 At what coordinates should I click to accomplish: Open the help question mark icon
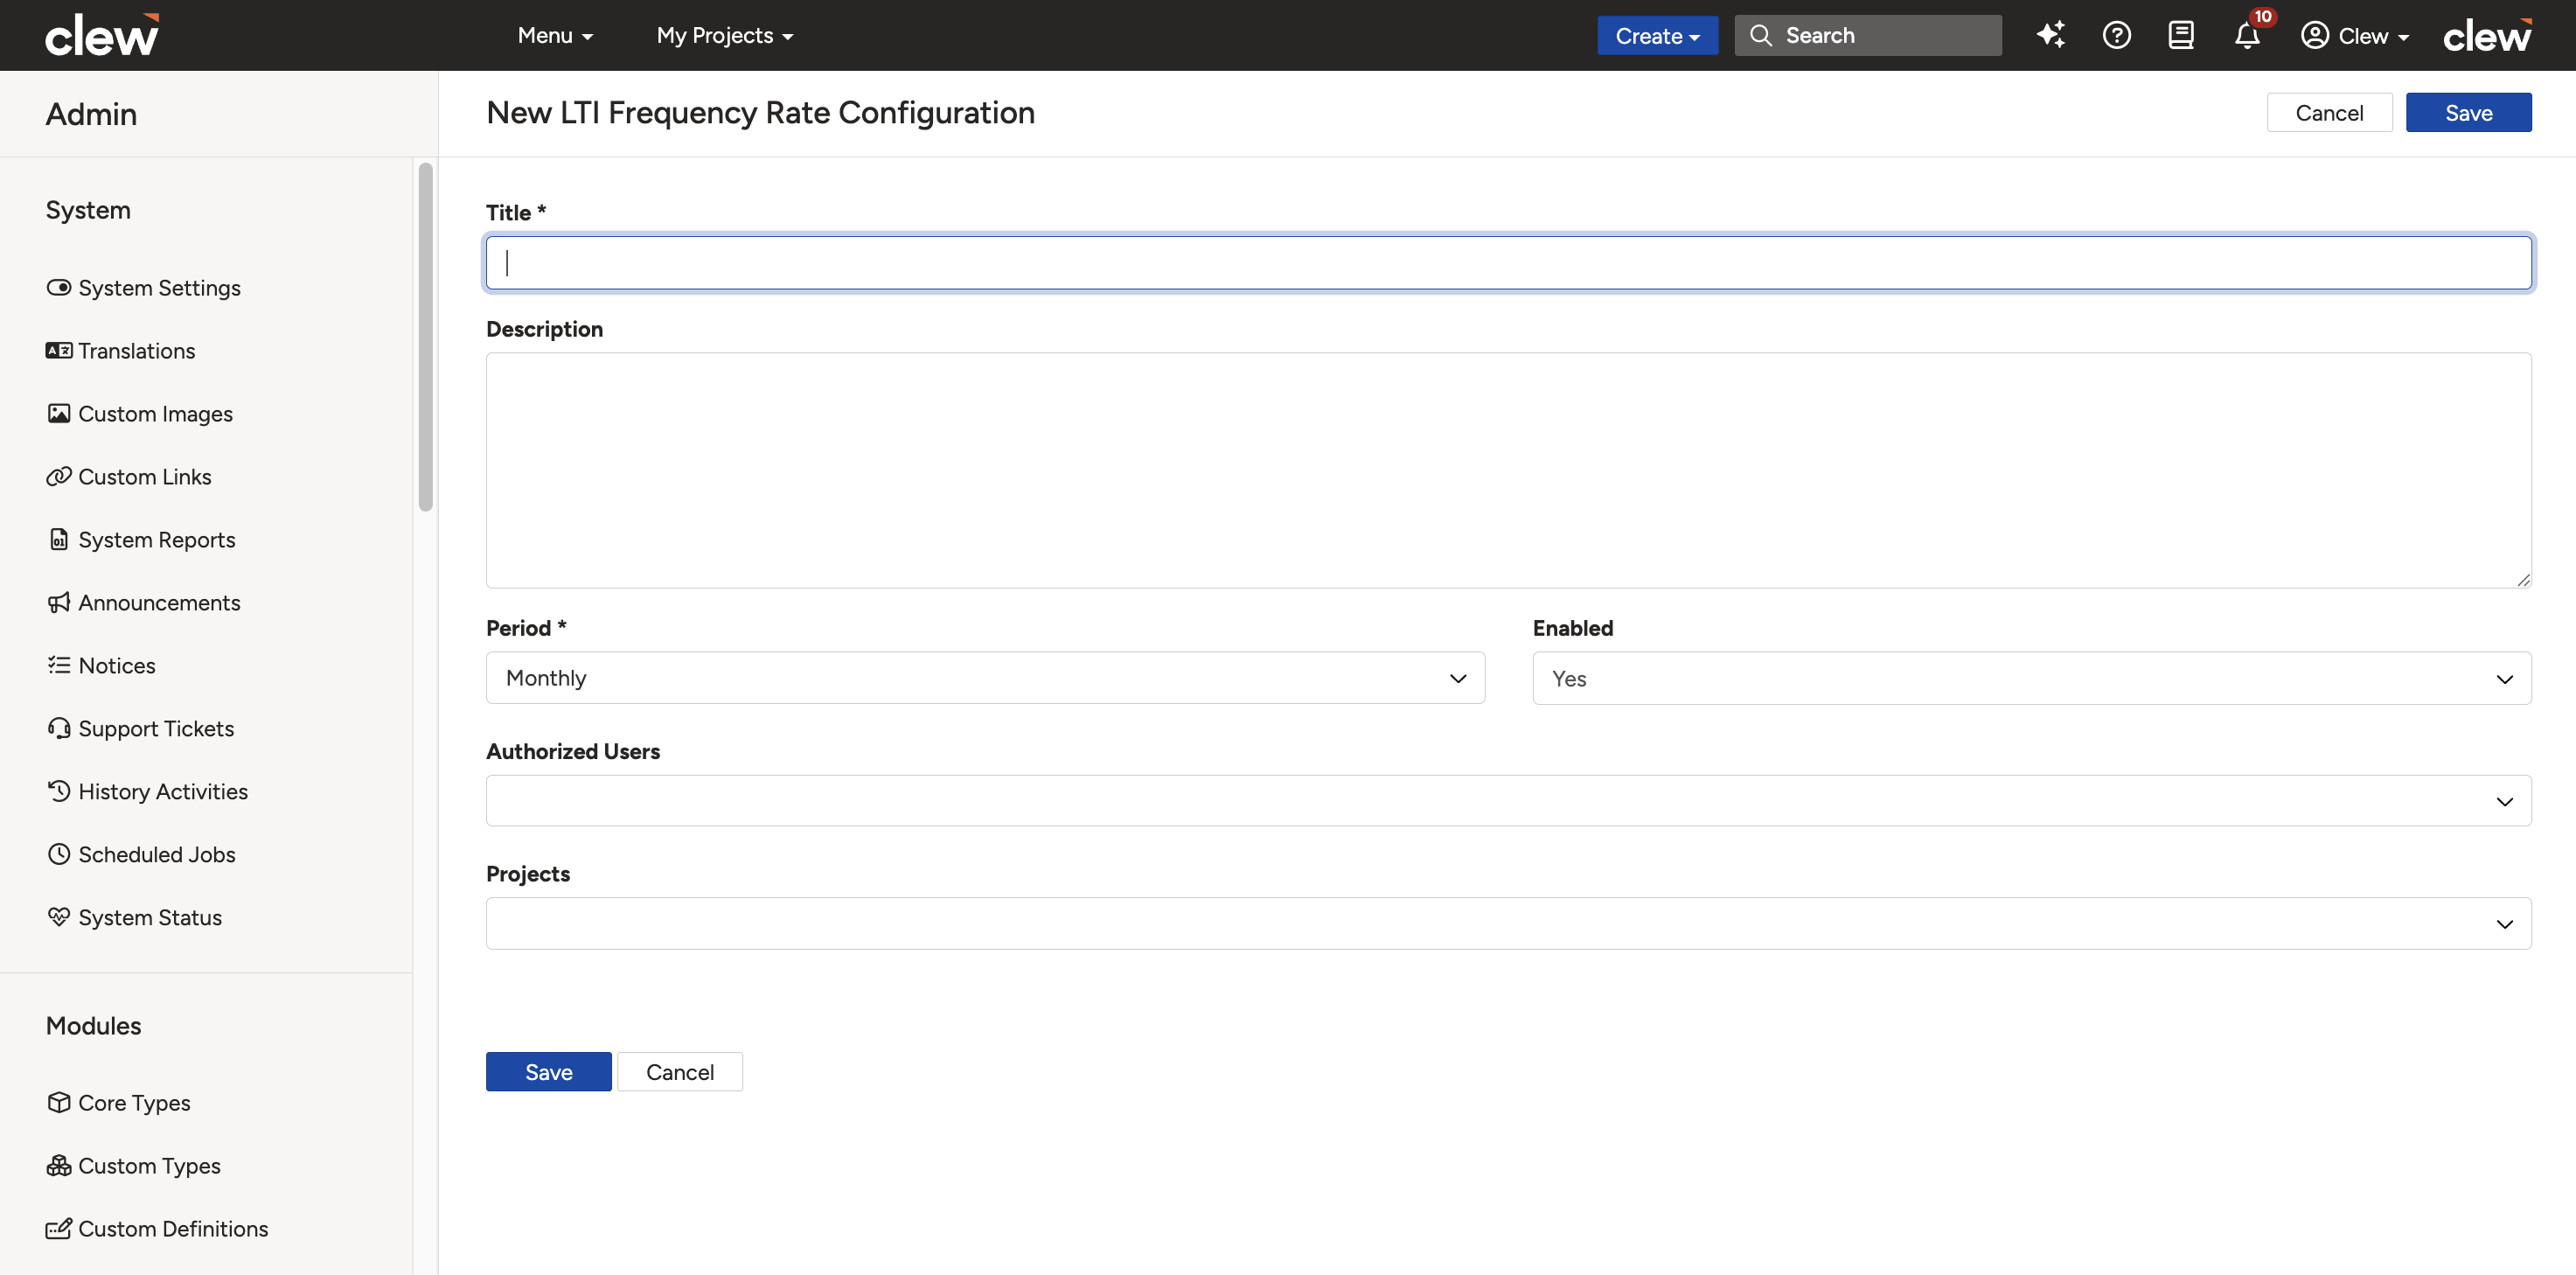(2116, 35)
